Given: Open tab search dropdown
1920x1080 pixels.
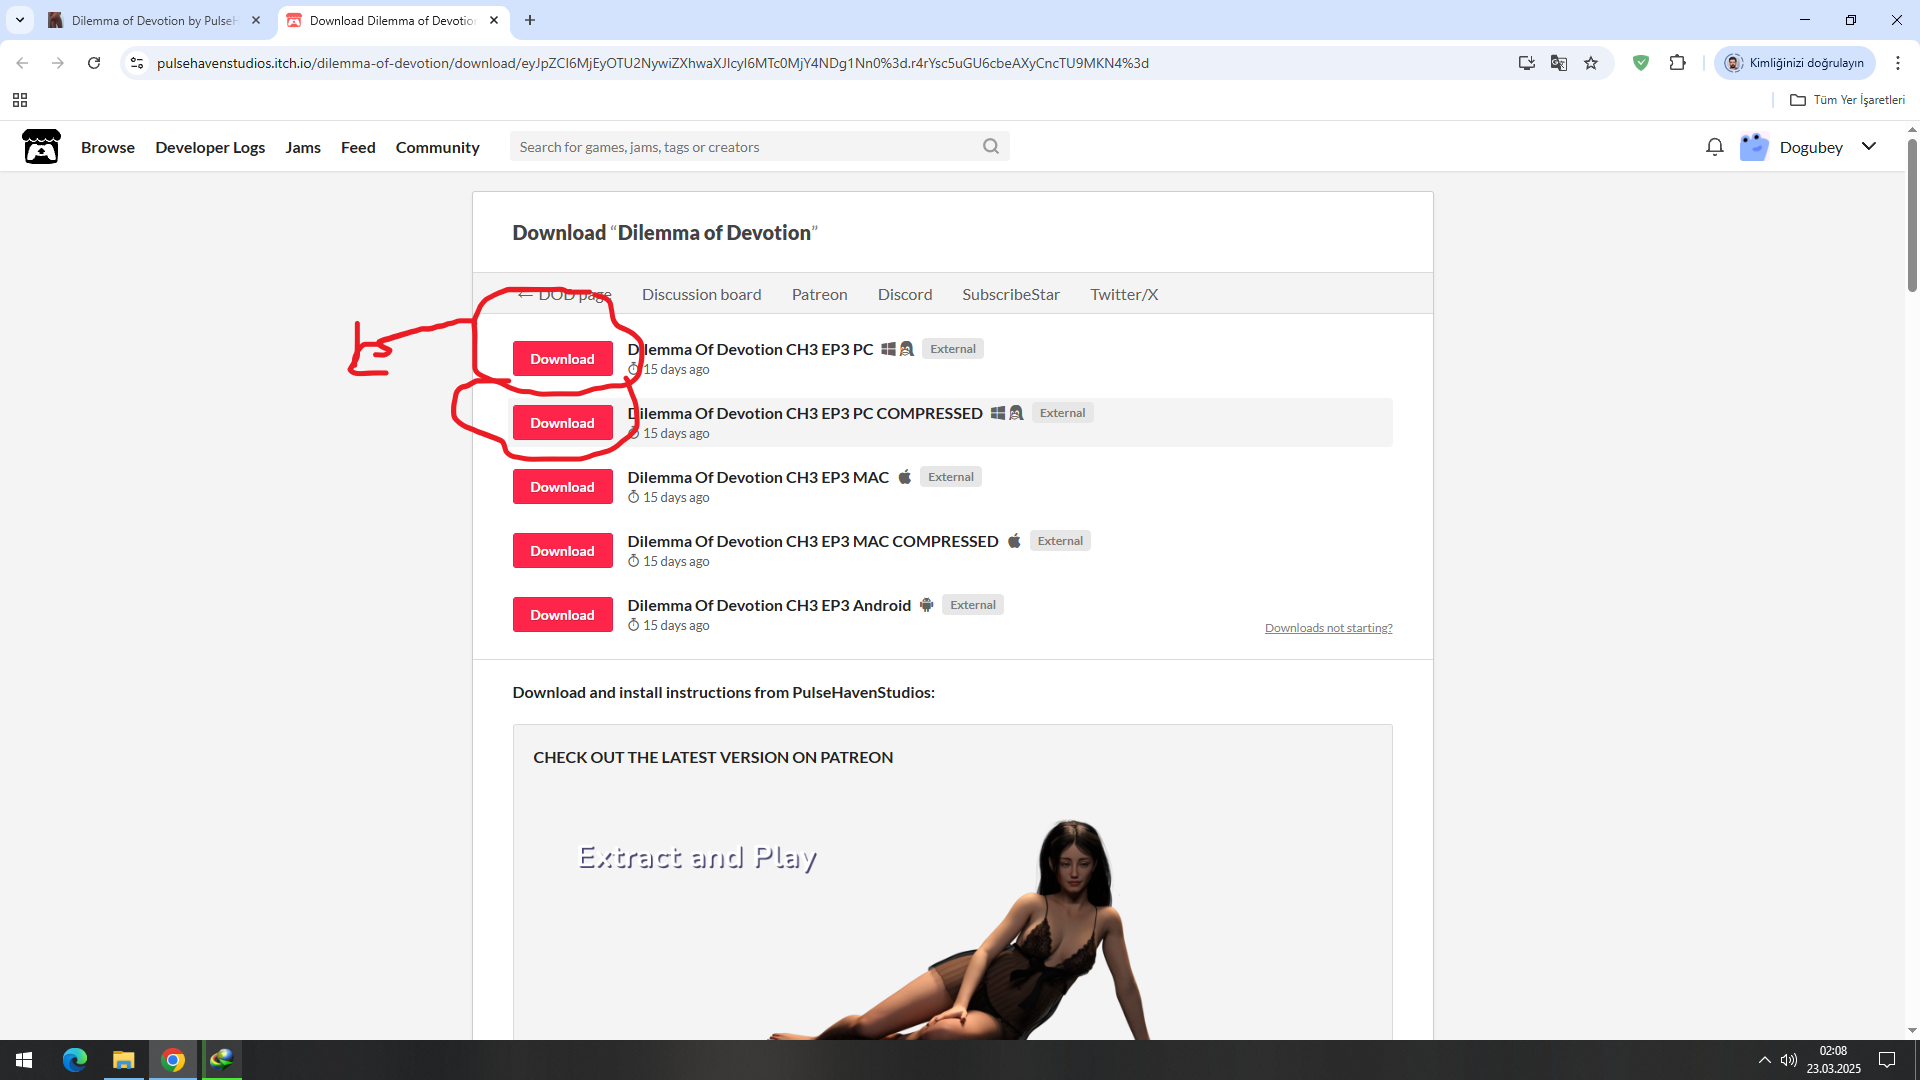Looking at the screenshot, I should point(19,20).
